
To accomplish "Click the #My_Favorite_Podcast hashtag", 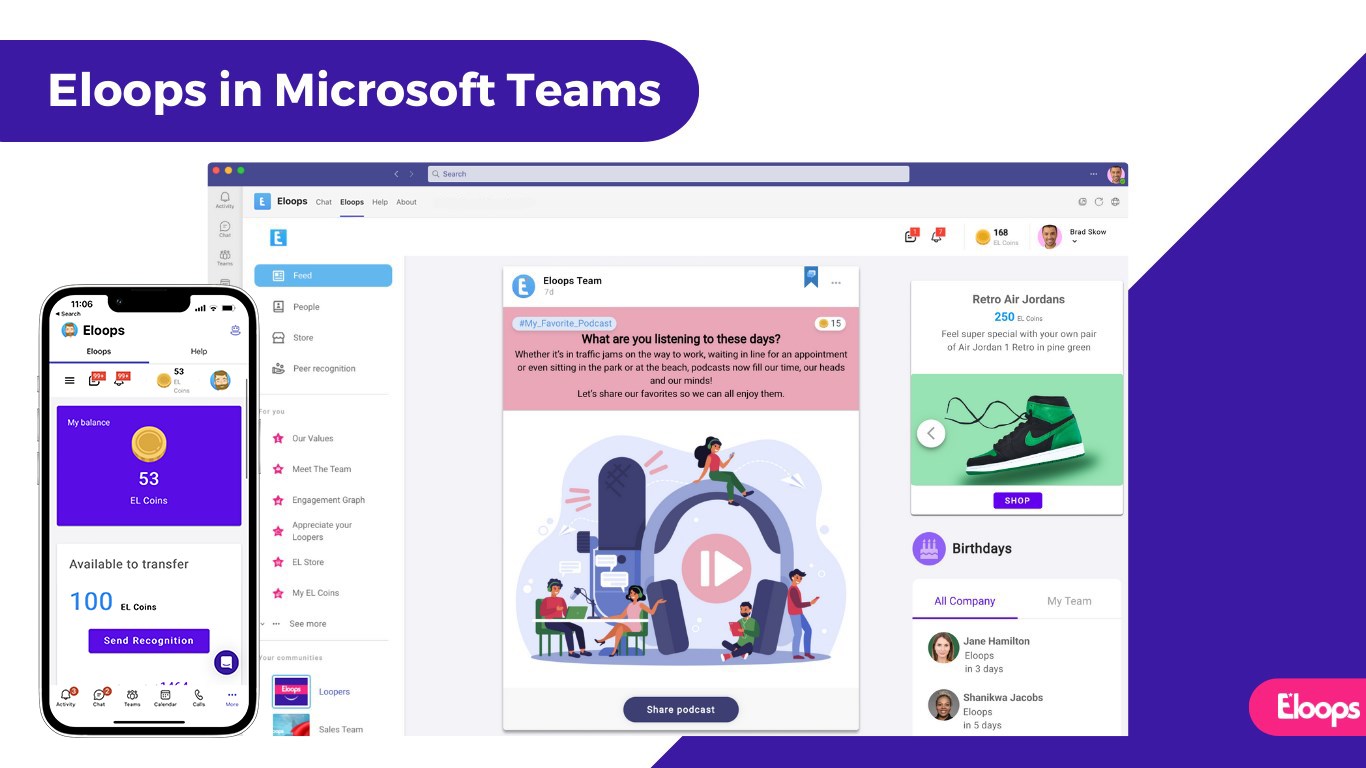I will 564,324.
